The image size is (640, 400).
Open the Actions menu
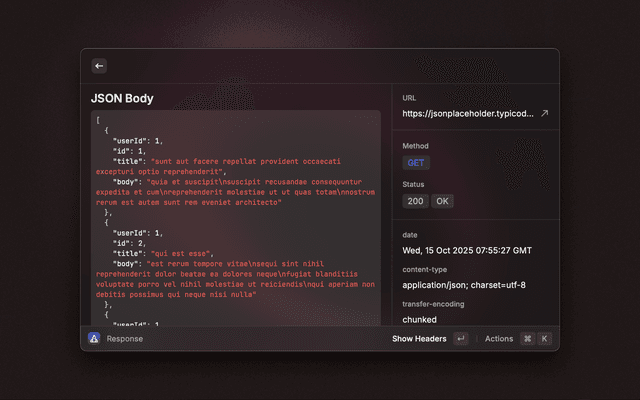[498, 339]
